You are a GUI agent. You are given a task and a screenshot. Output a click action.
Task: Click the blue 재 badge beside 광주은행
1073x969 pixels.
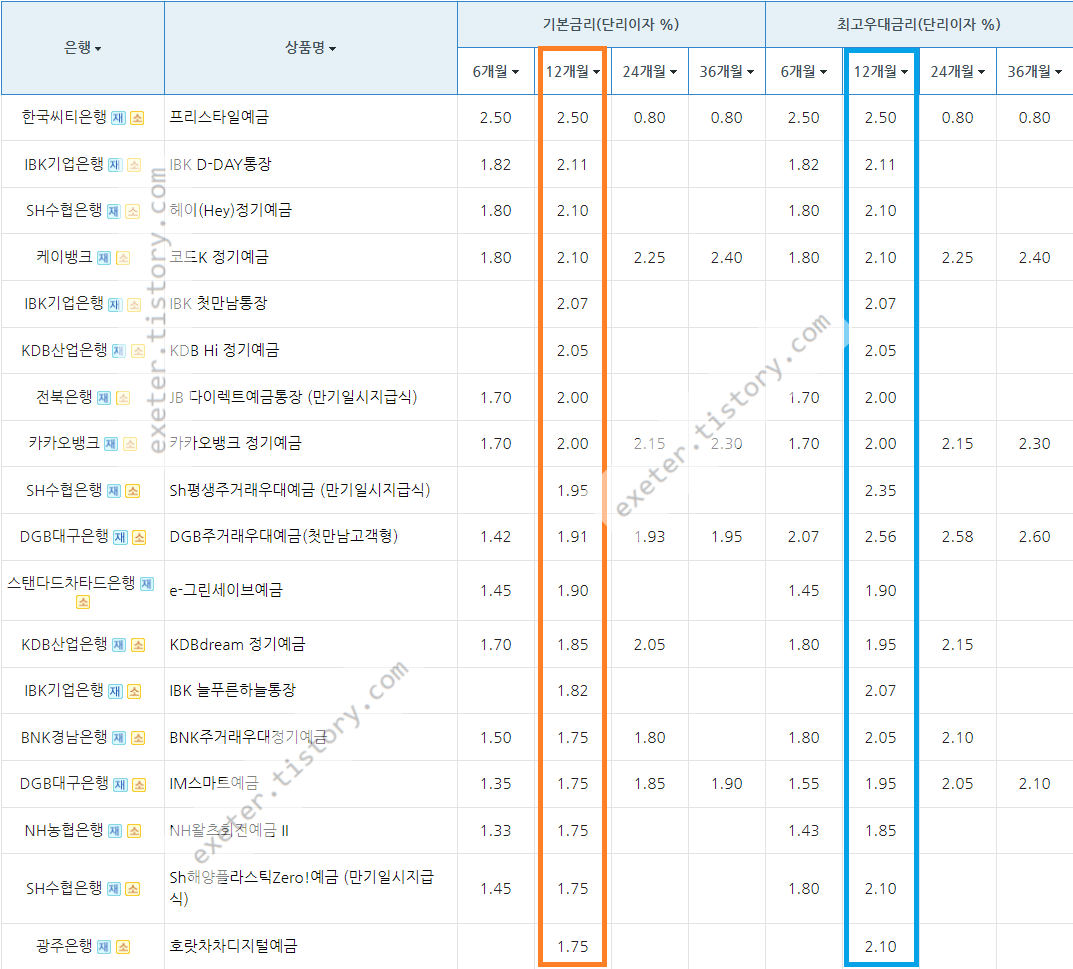(104, 946)
